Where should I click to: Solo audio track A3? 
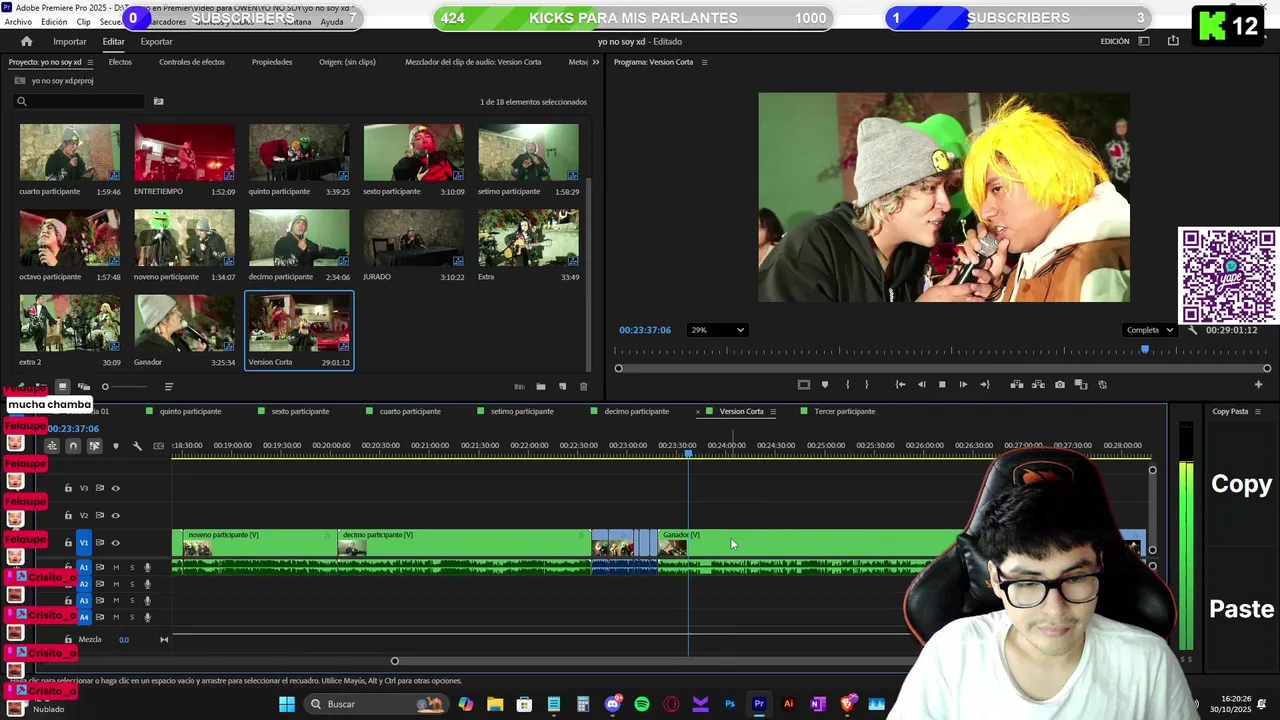point(132,601)
